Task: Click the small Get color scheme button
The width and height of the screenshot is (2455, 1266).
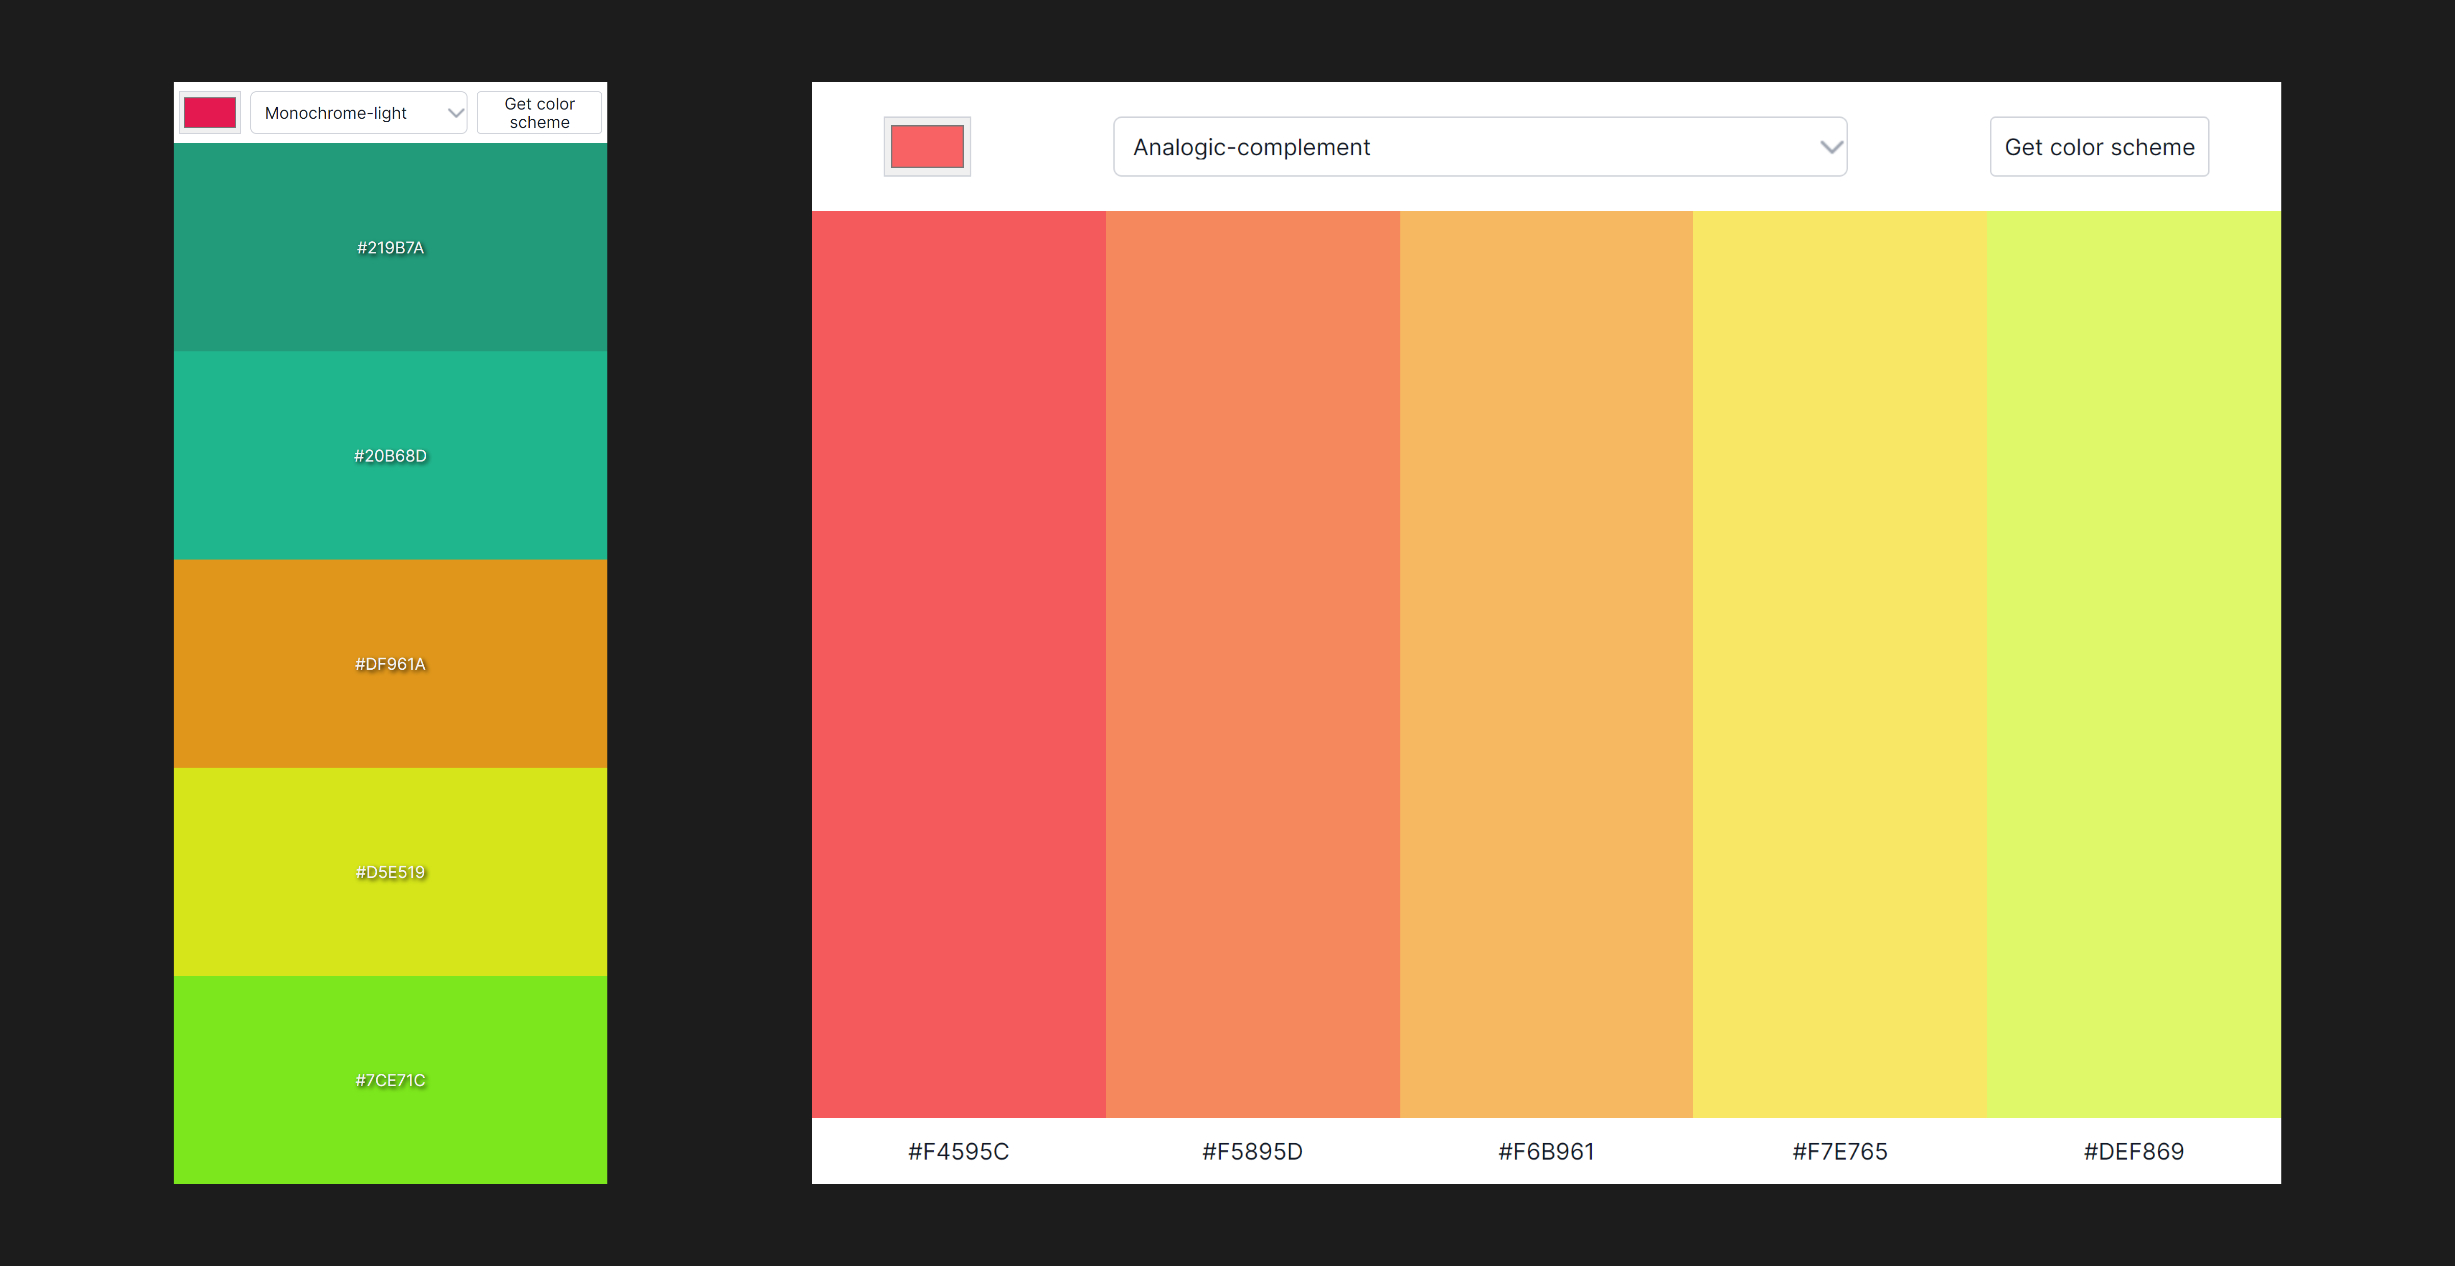Action: coord(539,113)
